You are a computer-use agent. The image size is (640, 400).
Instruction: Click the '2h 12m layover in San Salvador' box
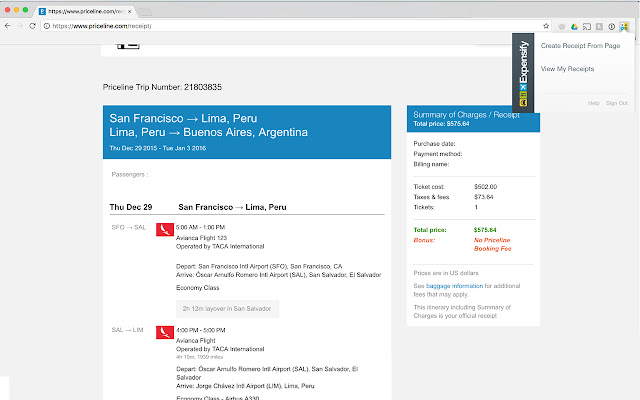pos(227,309)
